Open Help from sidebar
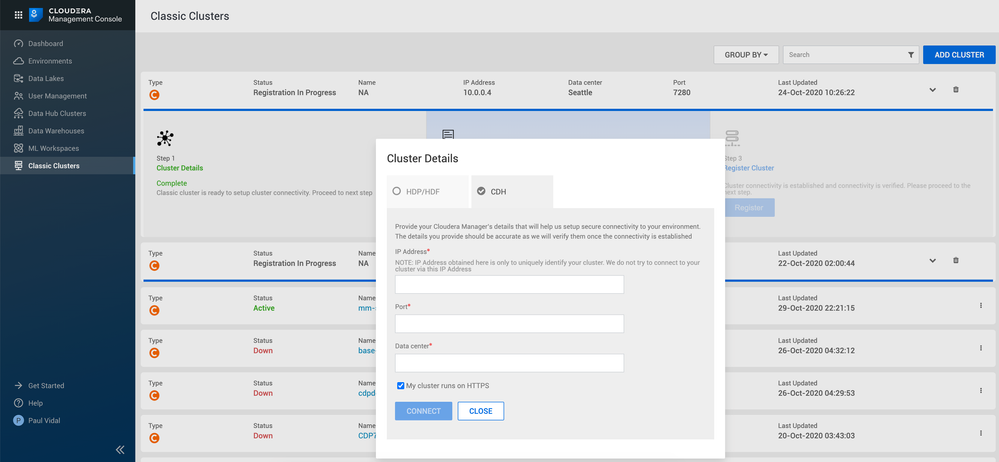 (x=35, y=403)
